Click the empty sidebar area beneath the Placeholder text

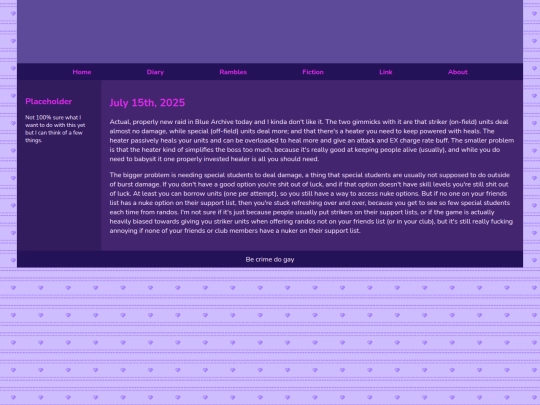[59, 196]
